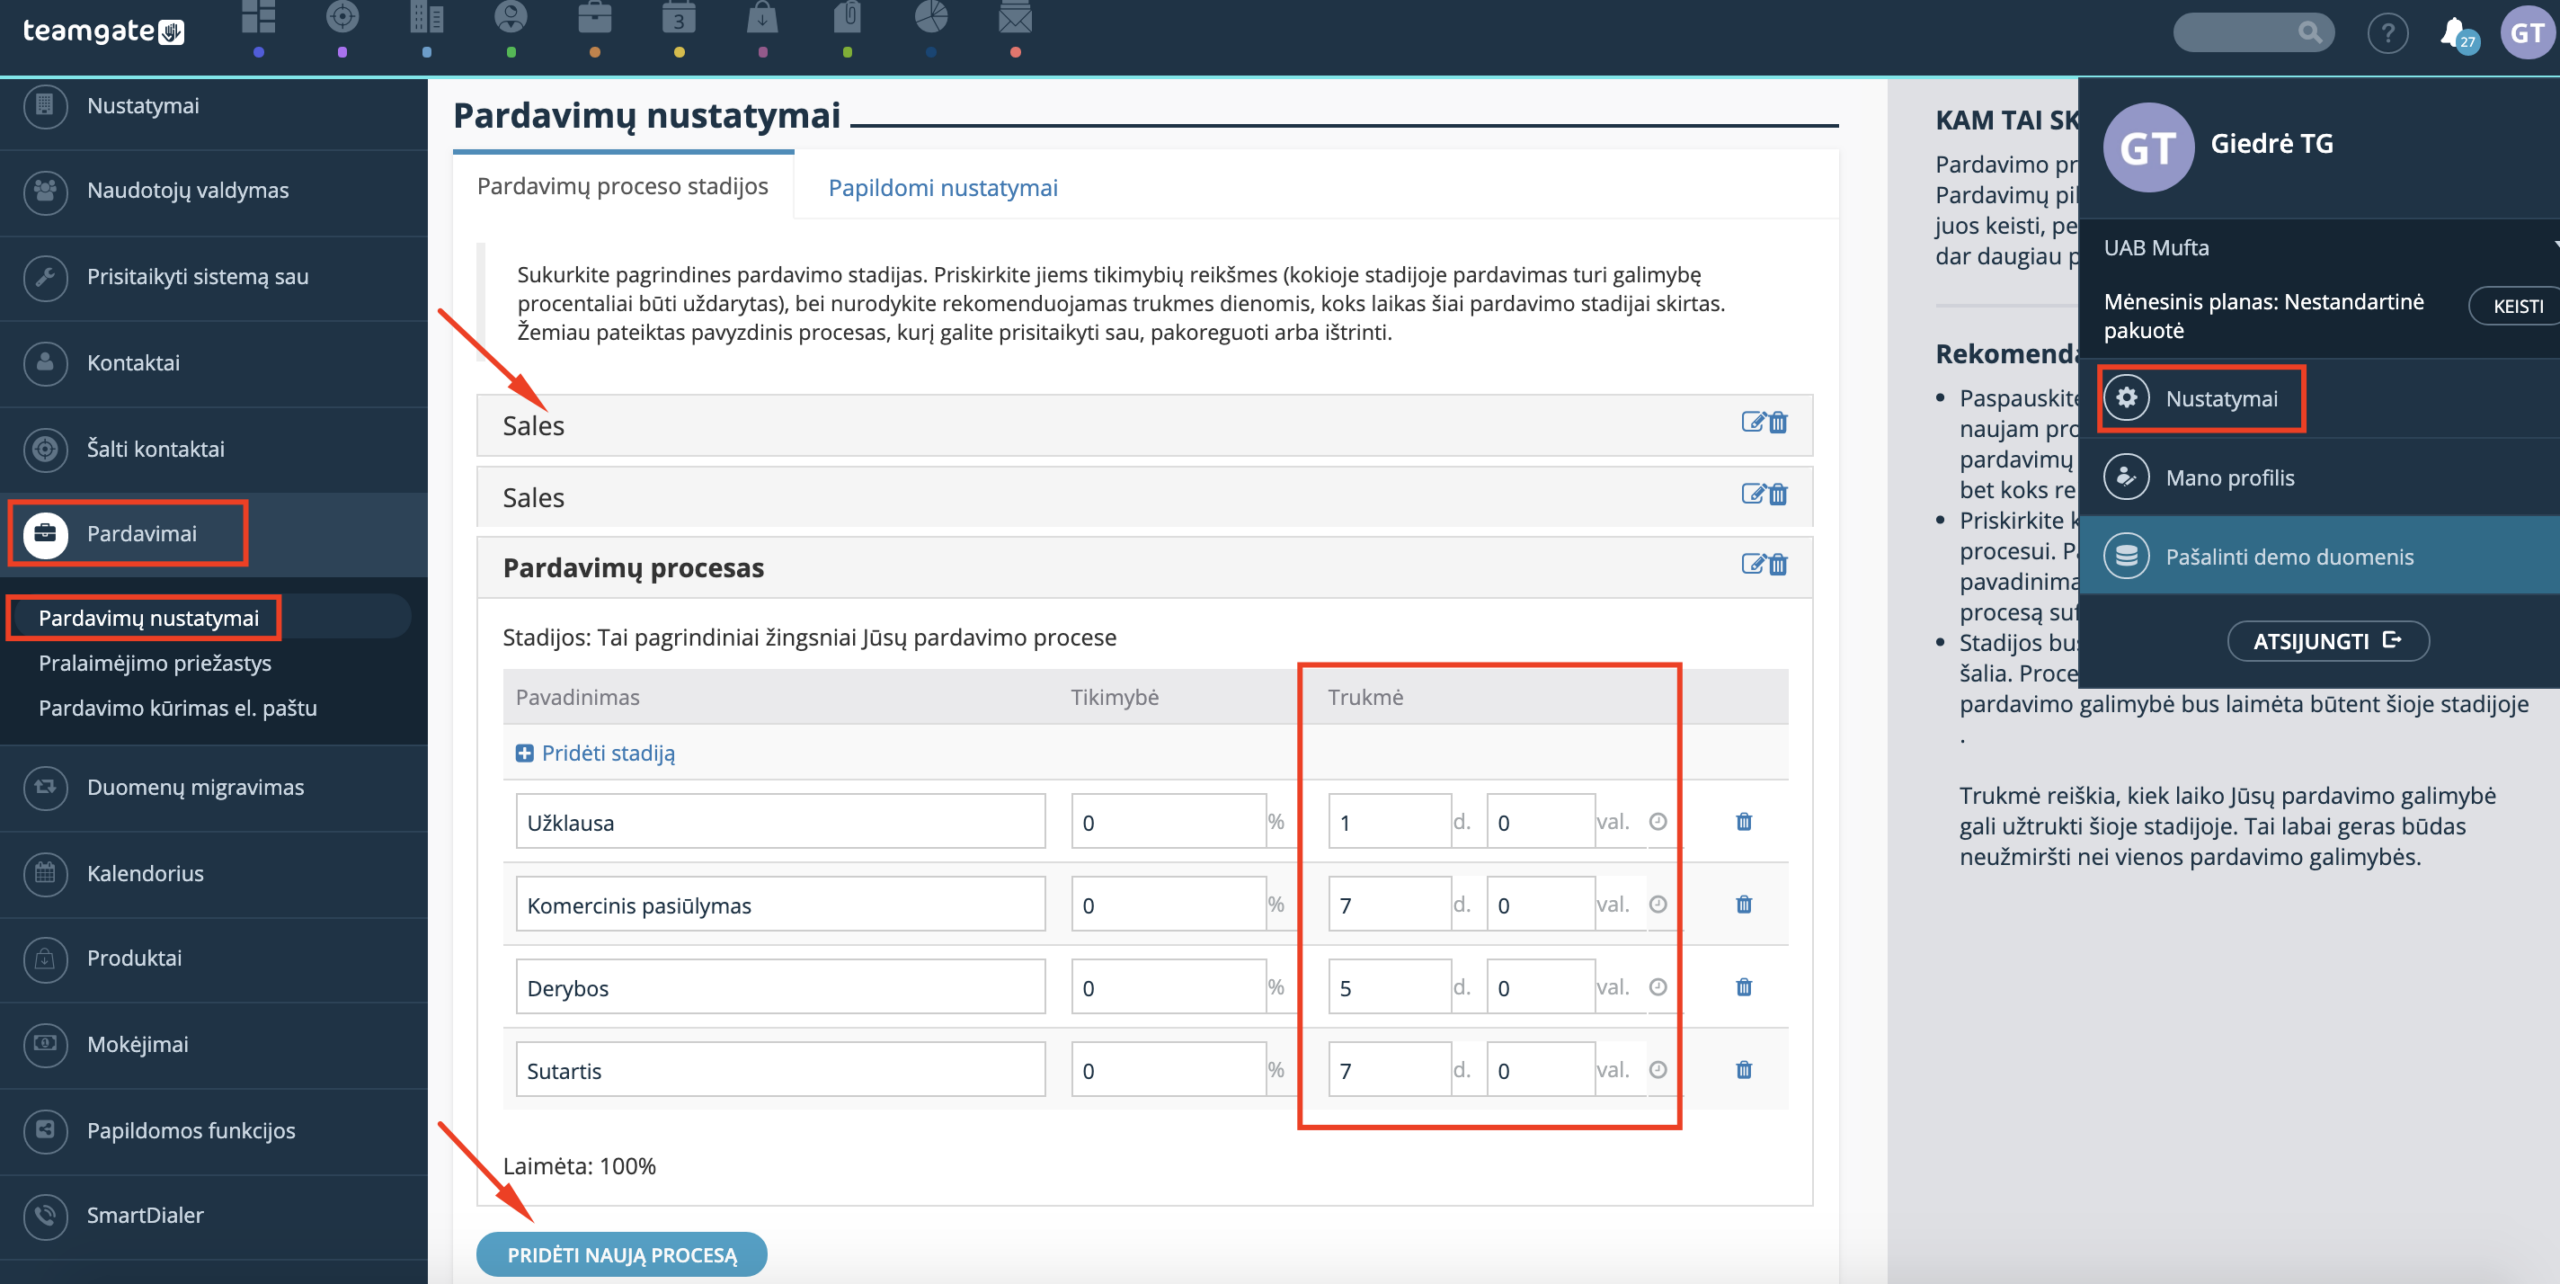Open Duomenų migravimas in sidebar
Image resolution: width=2560 pixels, height=1284 pixels.
coord(214,787)
